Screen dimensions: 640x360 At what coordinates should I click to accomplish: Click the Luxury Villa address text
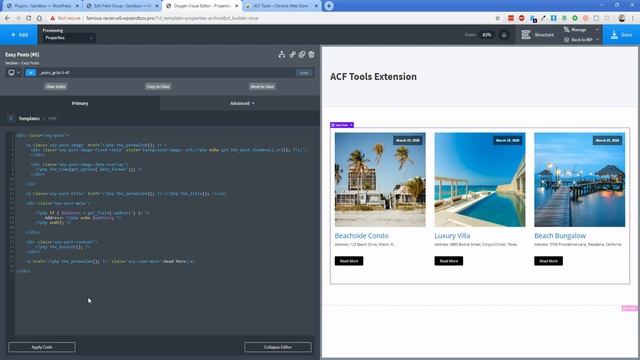tap(476, 244)
